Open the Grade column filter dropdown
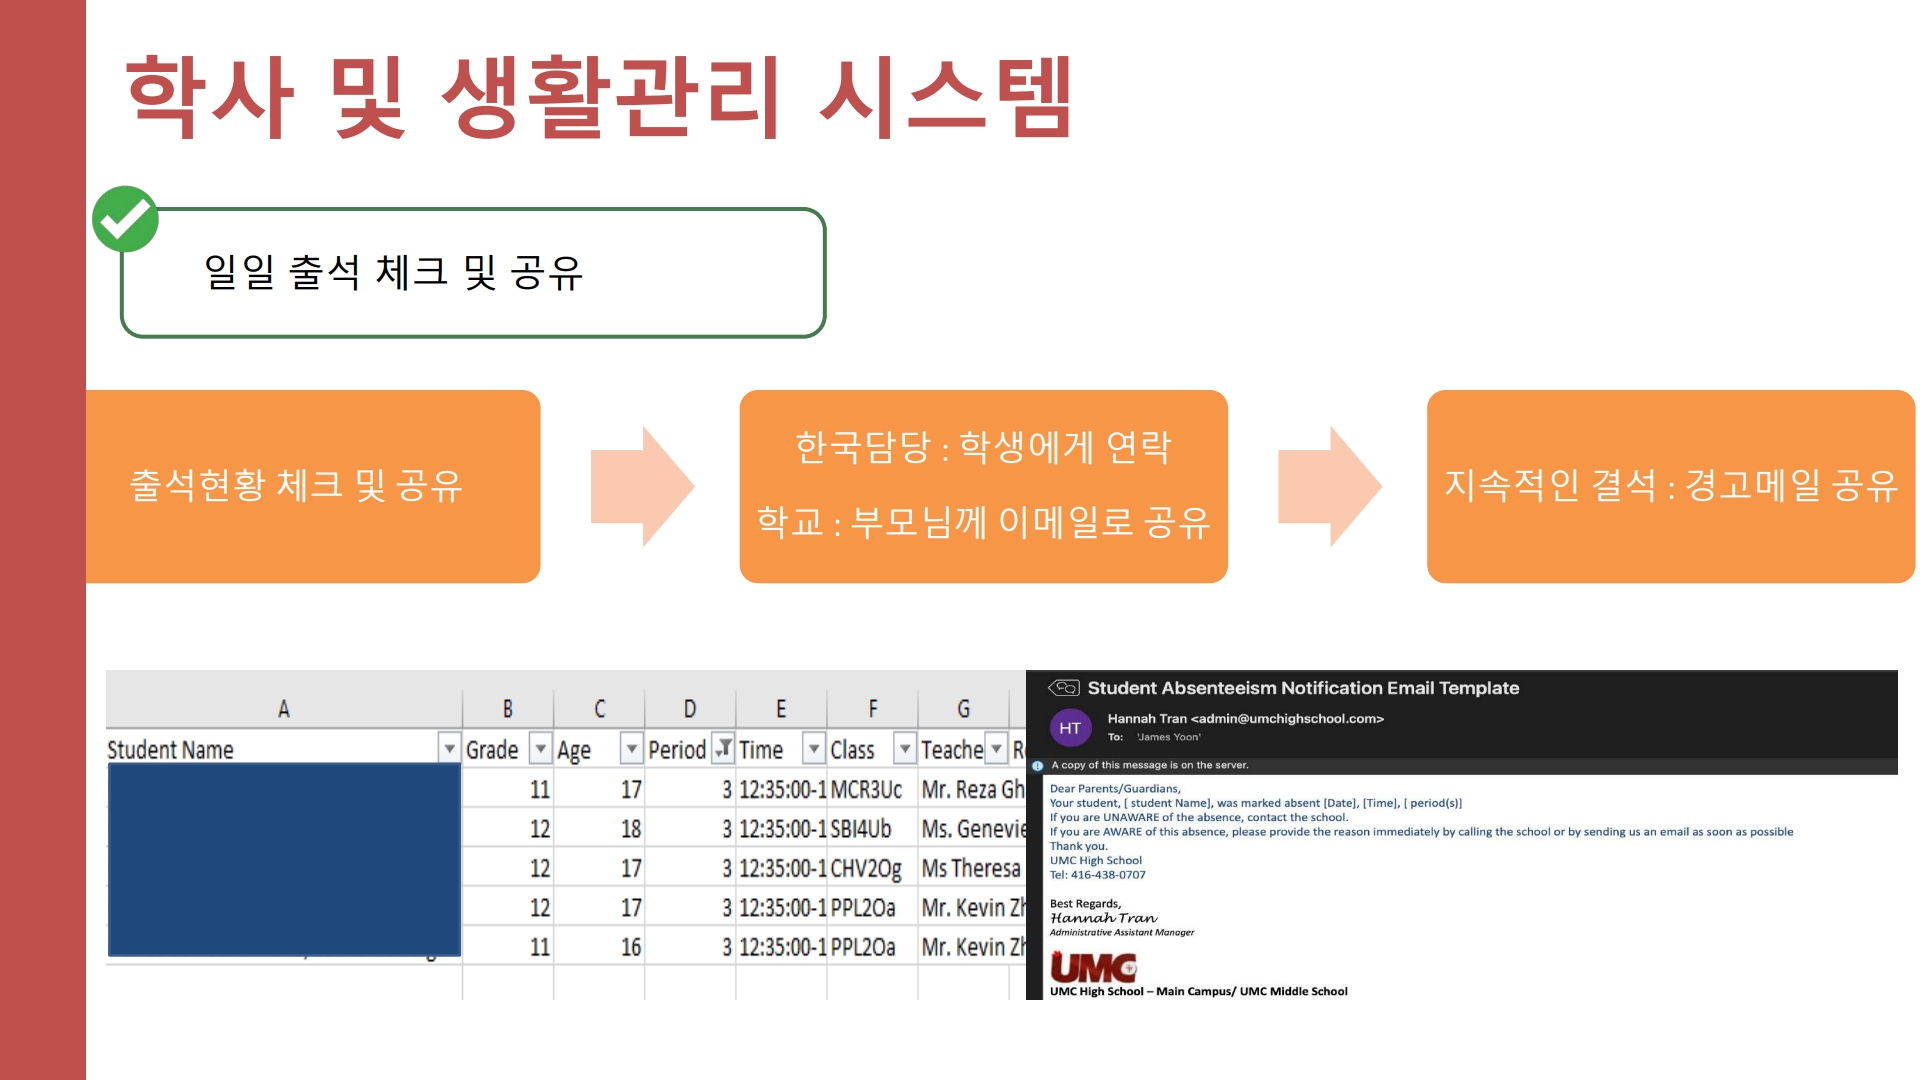The width and height of the screenshot is (1920, 1080). tap(541, 748)
